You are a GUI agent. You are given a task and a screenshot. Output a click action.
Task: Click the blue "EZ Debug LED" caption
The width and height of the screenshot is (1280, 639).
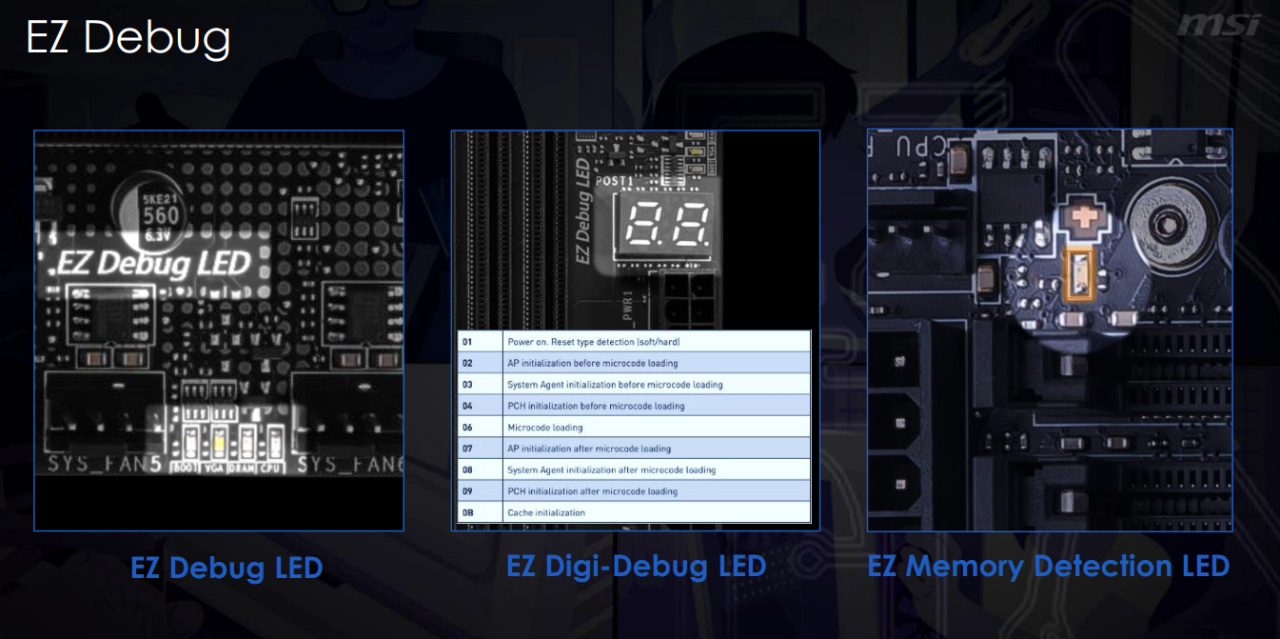click(227, 569)
